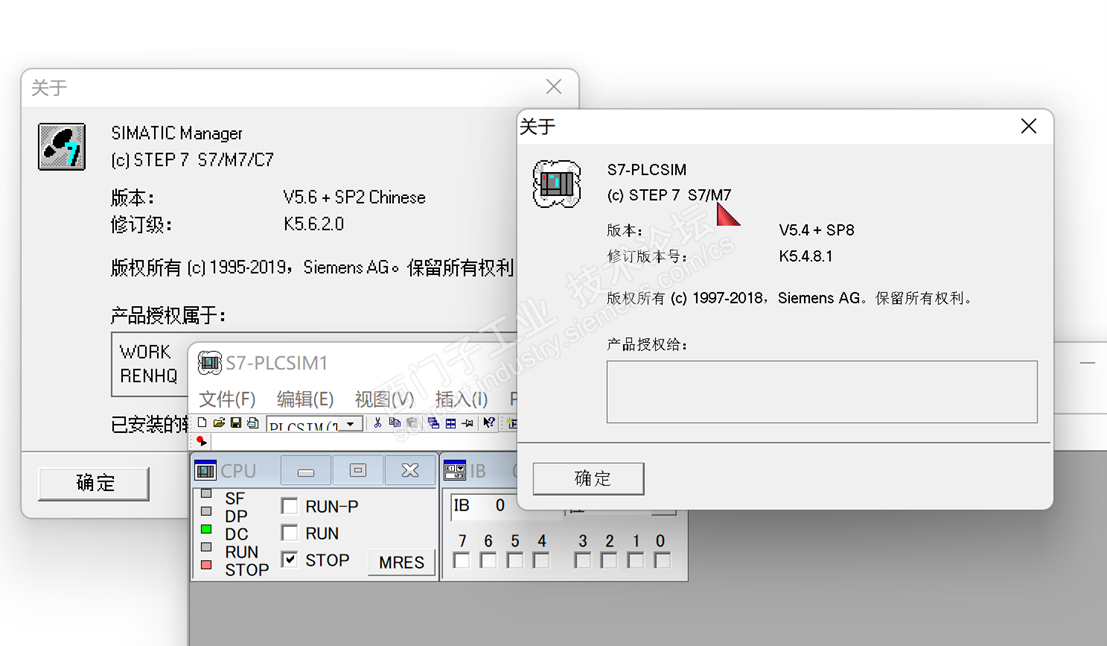Viewport: 1107px width, 646px height.
Task: Close the CPU sub-window
Action: [410, 470]
